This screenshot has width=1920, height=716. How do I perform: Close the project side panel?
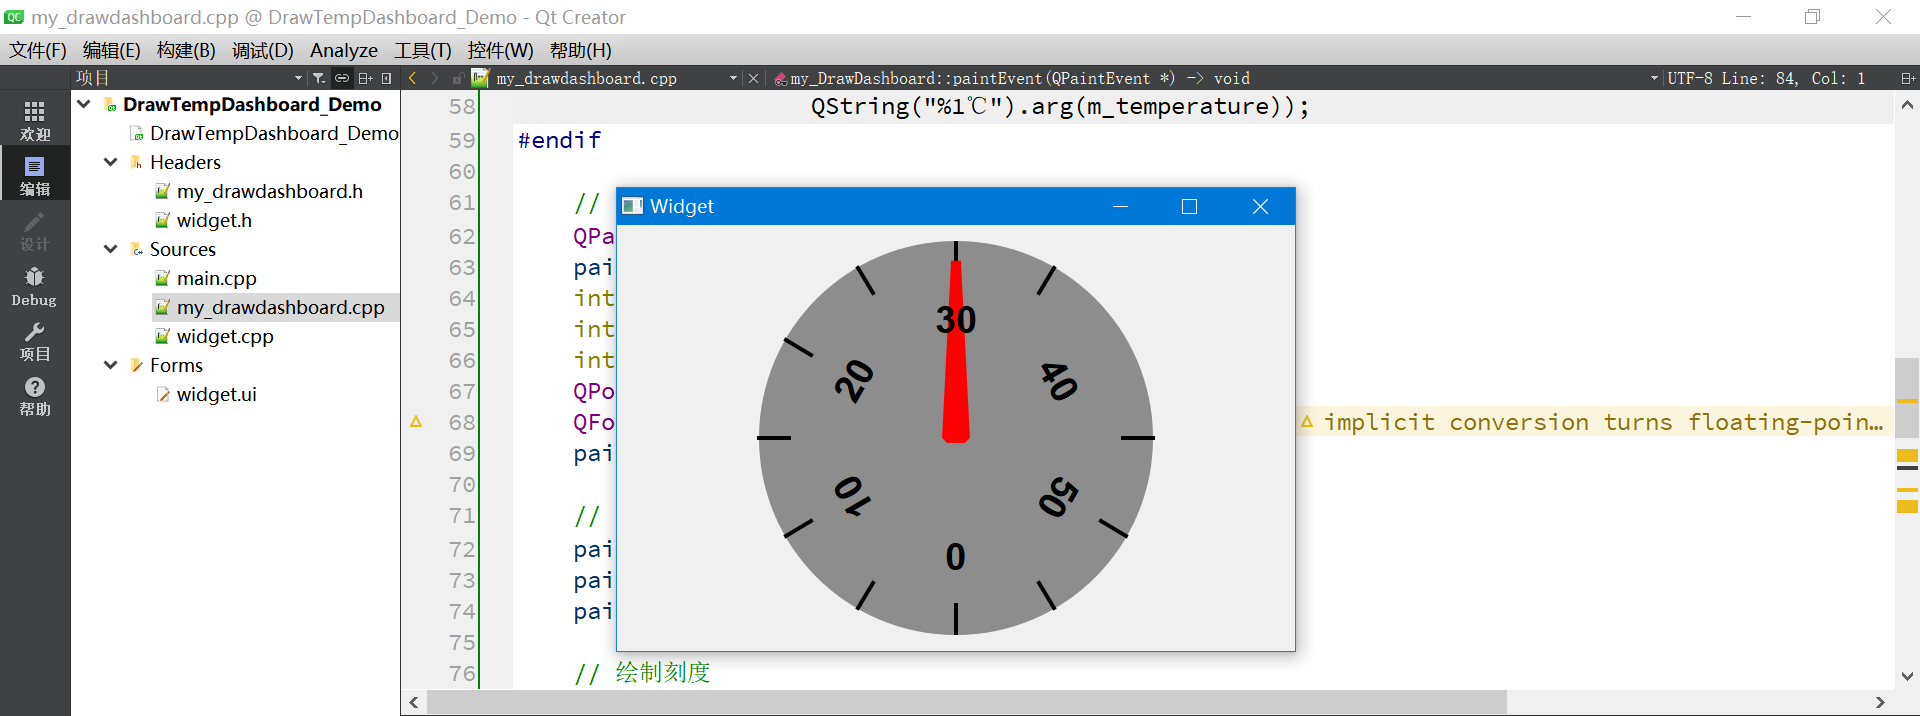point(387,78)
